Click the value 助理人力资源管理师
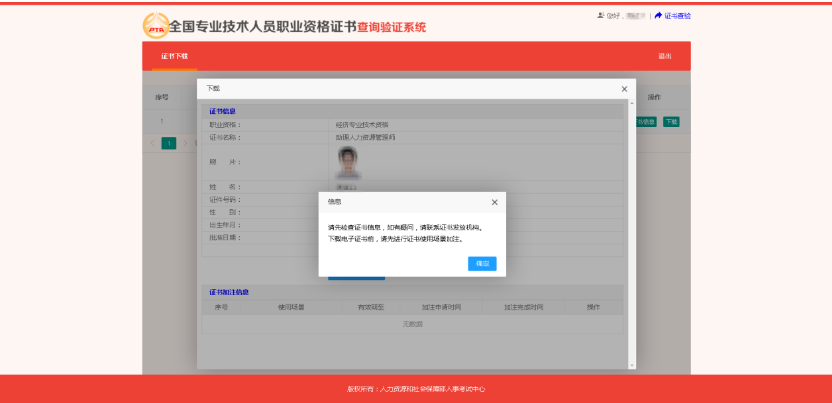 [x=366, y=137]
